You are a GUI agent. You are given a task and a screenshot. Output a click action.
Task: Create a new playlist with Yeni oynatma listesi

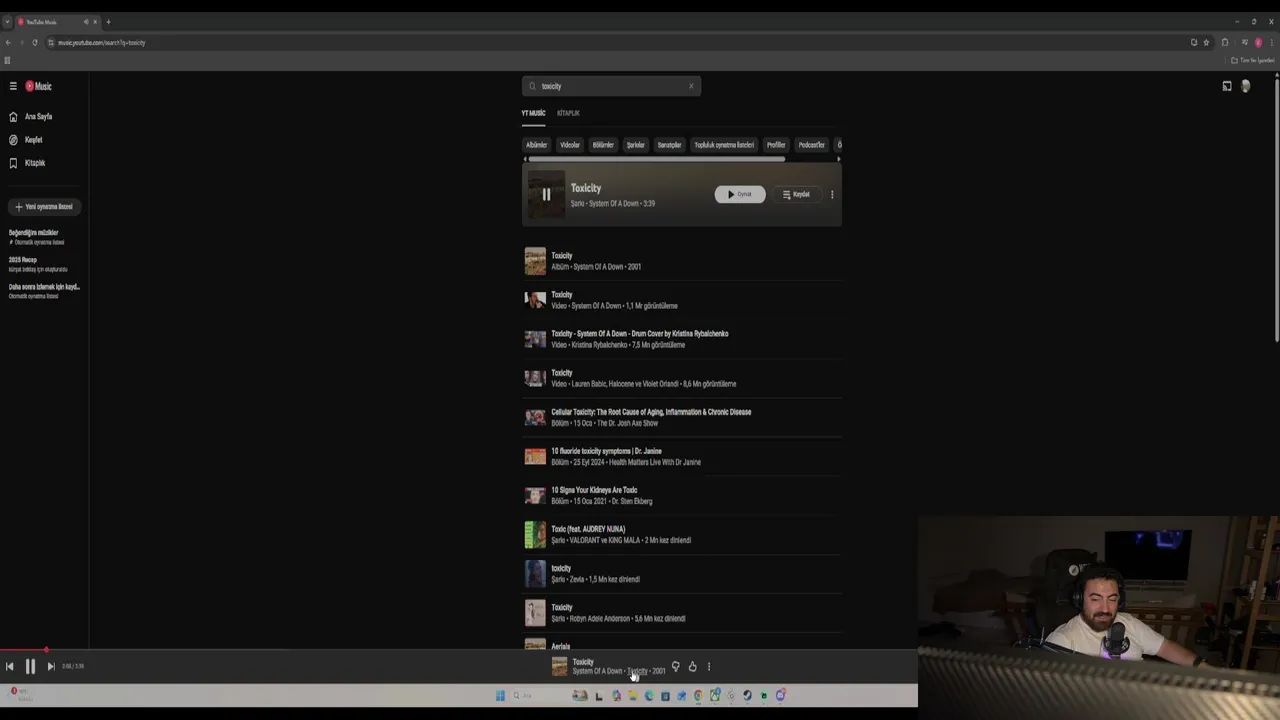[x=44, y=207]
